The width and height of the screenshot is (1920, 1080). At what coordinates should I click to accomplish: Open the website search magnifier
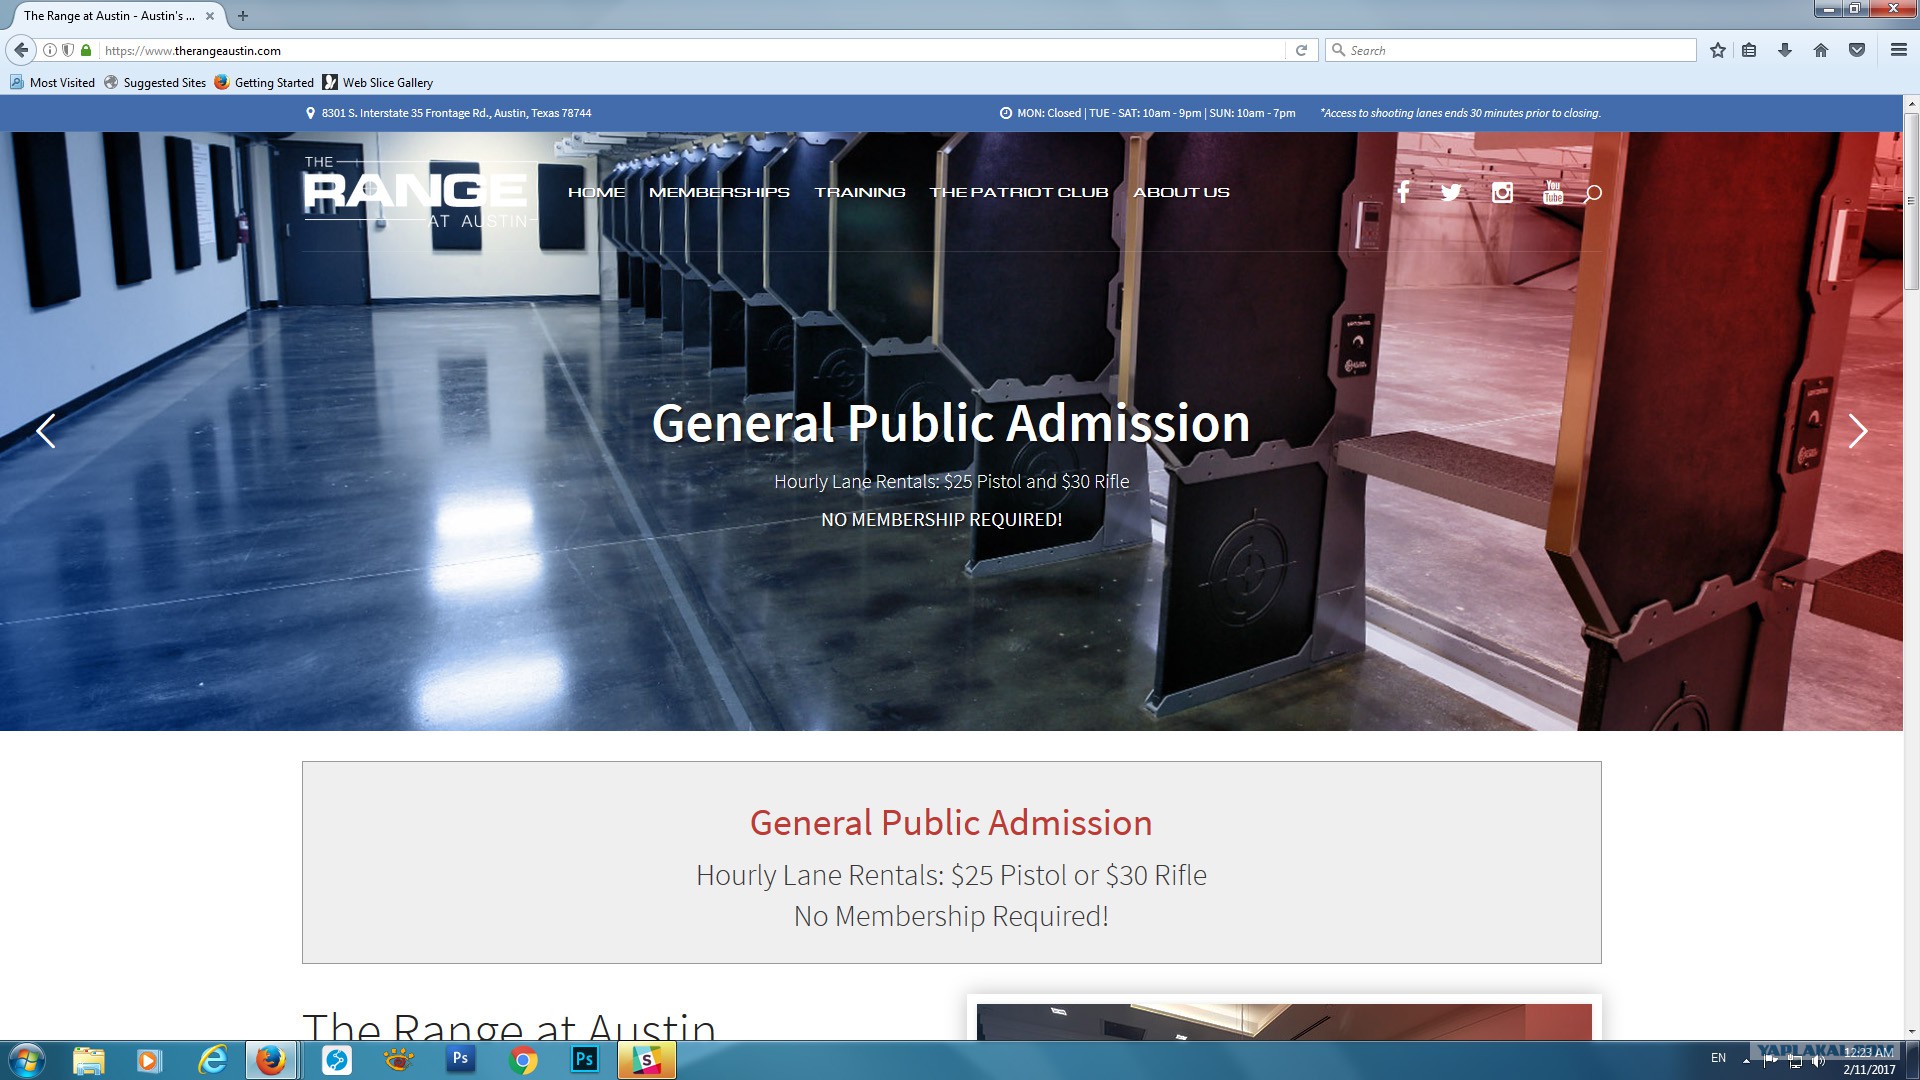(1593, 193)
